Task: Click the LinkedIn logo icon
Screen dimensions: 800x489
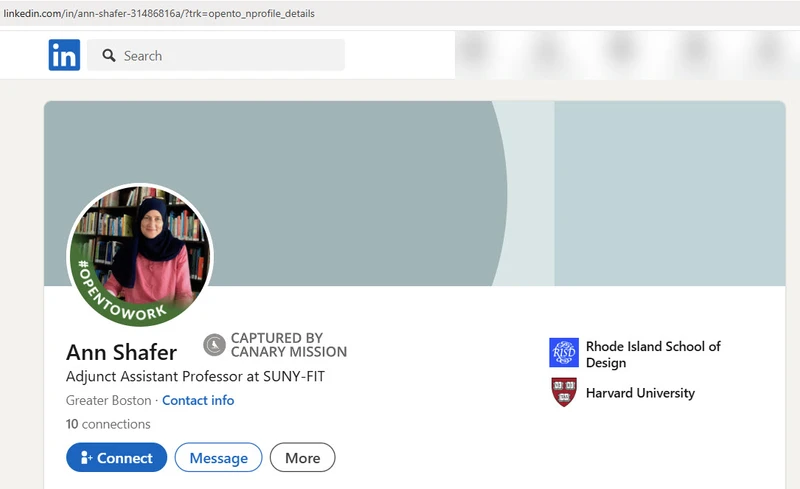Action: (64, 55)
